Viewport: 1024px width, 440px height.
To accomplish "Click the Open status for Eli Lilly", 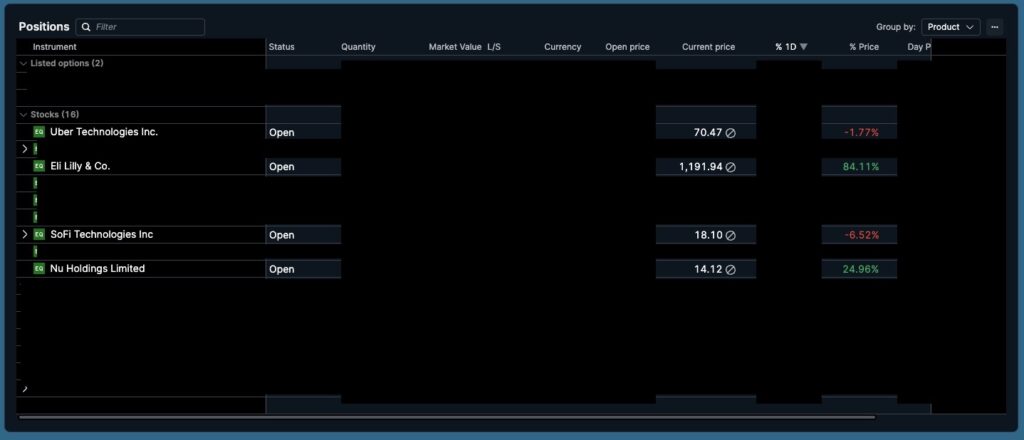I will 281,167.
